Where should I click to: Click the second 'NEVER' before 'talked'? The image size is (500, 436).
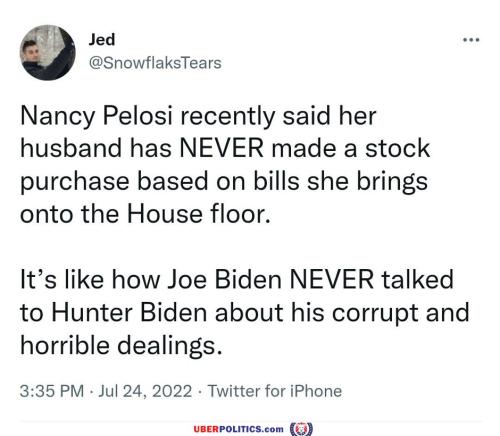pyautogui.click(x=332, y=279)
